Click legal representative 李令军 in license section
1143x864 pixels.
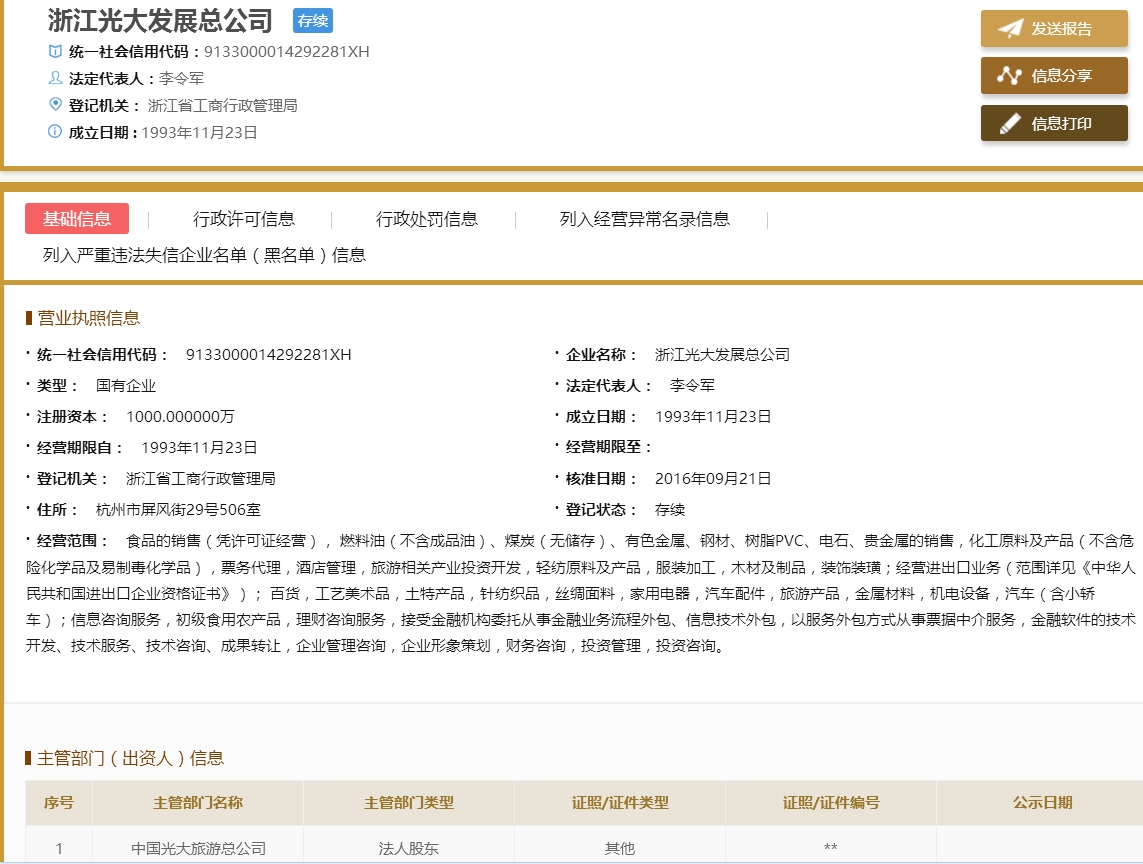point(692,386)
